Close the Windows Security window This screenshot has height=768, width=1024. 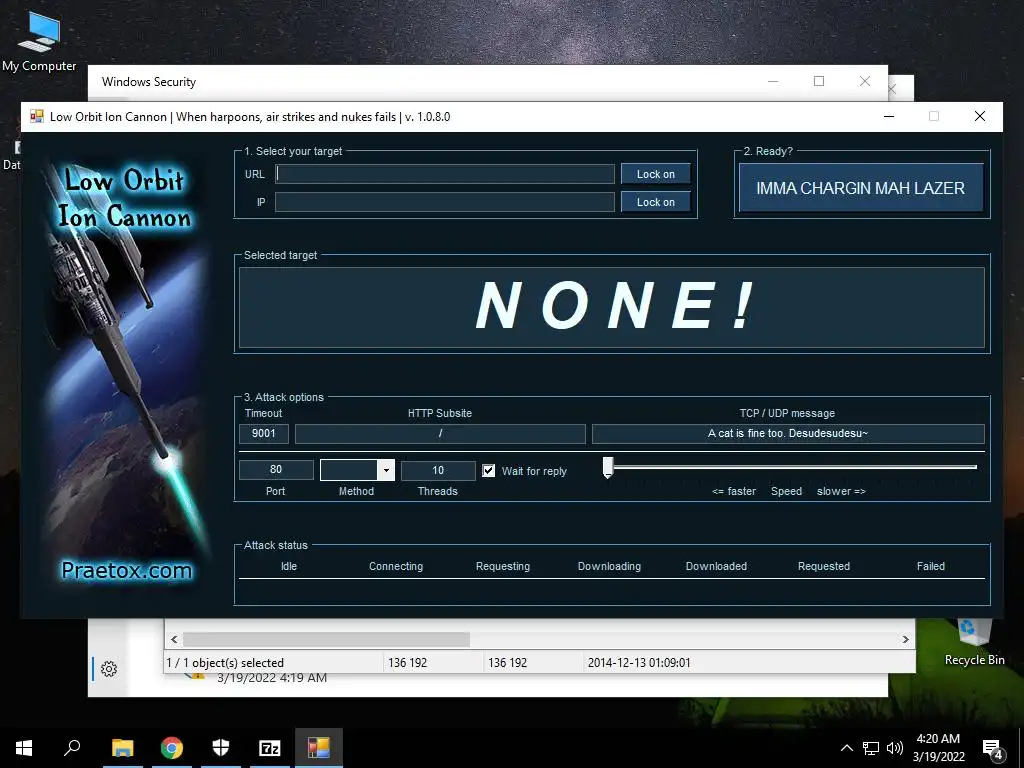click(865, 81)
